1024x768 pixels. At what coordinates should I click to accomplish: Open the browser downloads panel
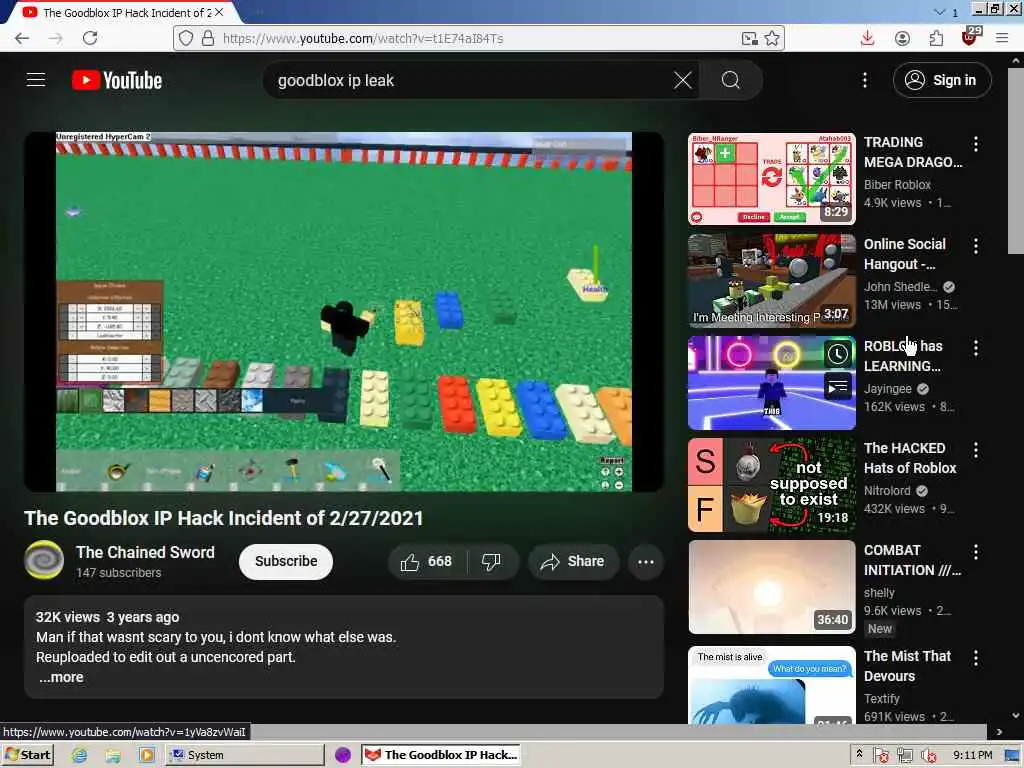867,38
